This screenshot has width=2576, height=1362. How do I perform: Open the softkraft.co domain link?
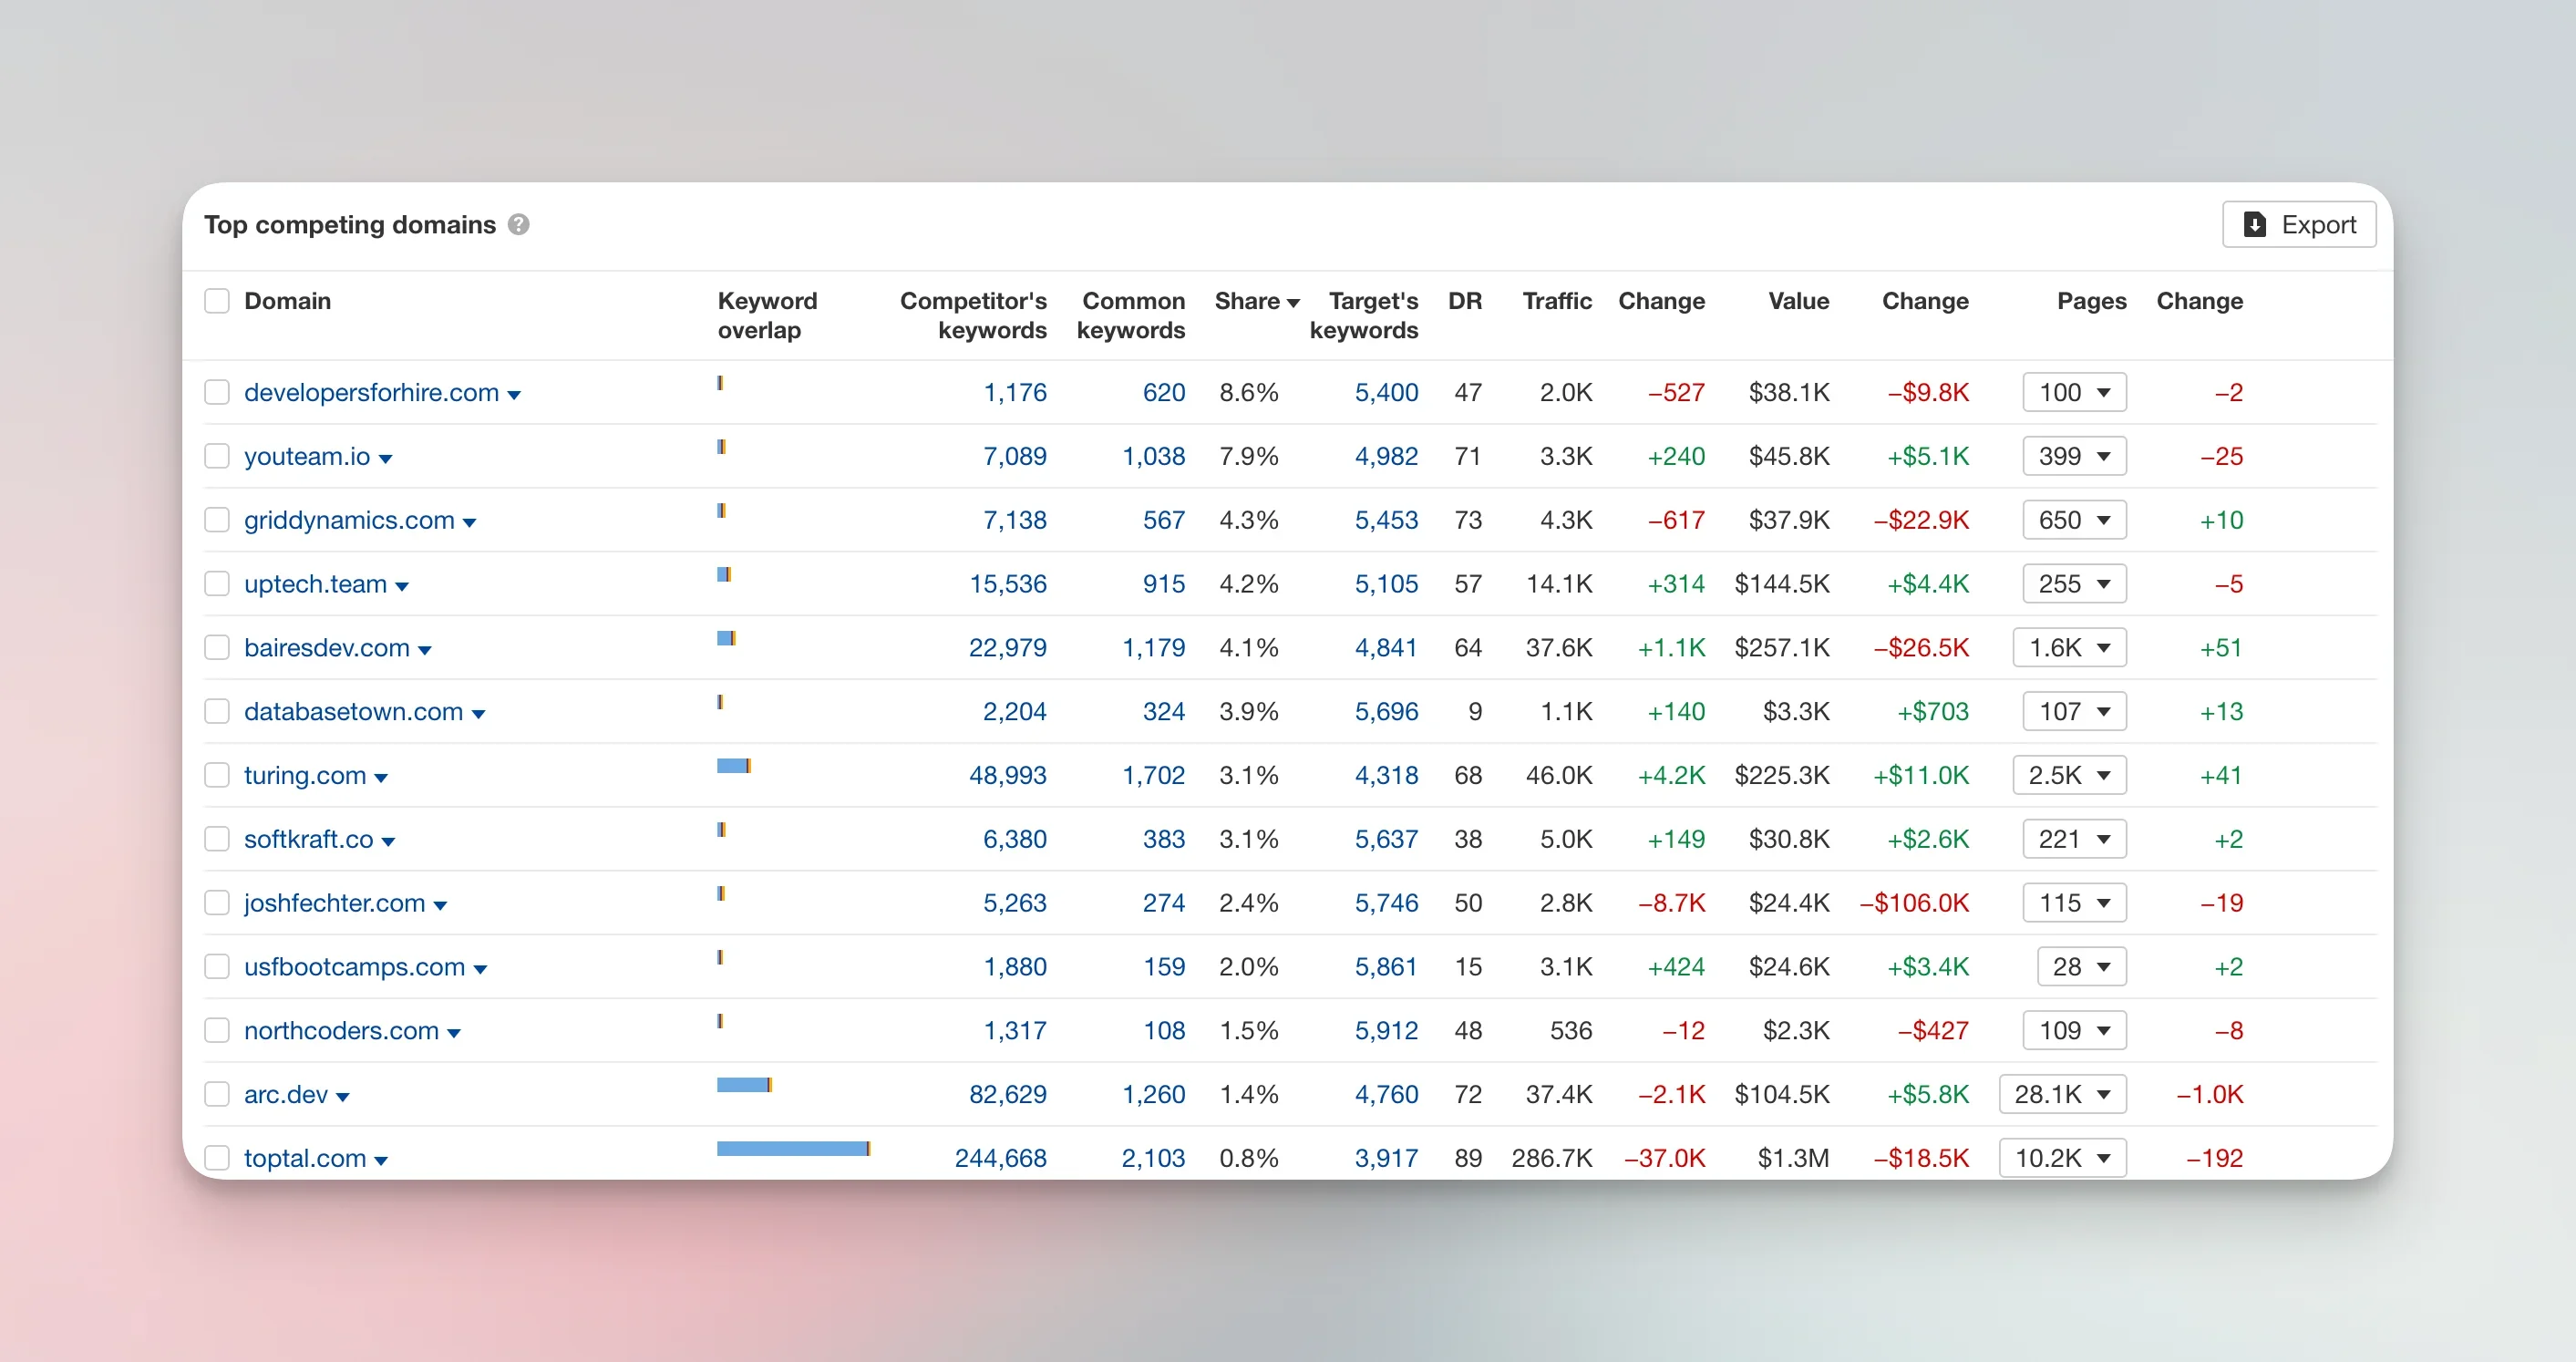tap(308, 839)
